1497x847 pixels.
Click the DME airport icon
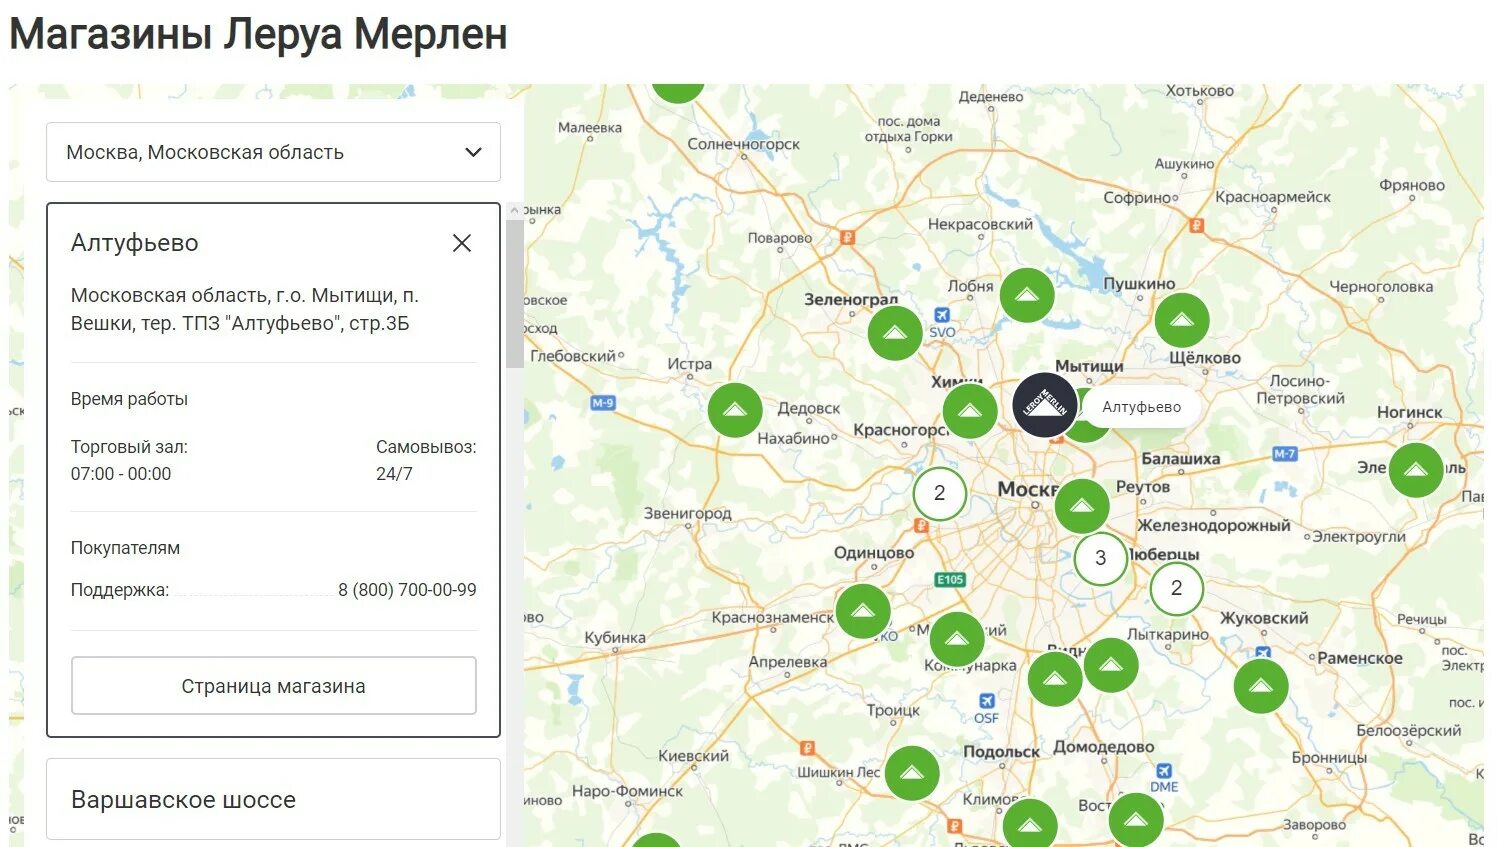(x=1163, y=770)
